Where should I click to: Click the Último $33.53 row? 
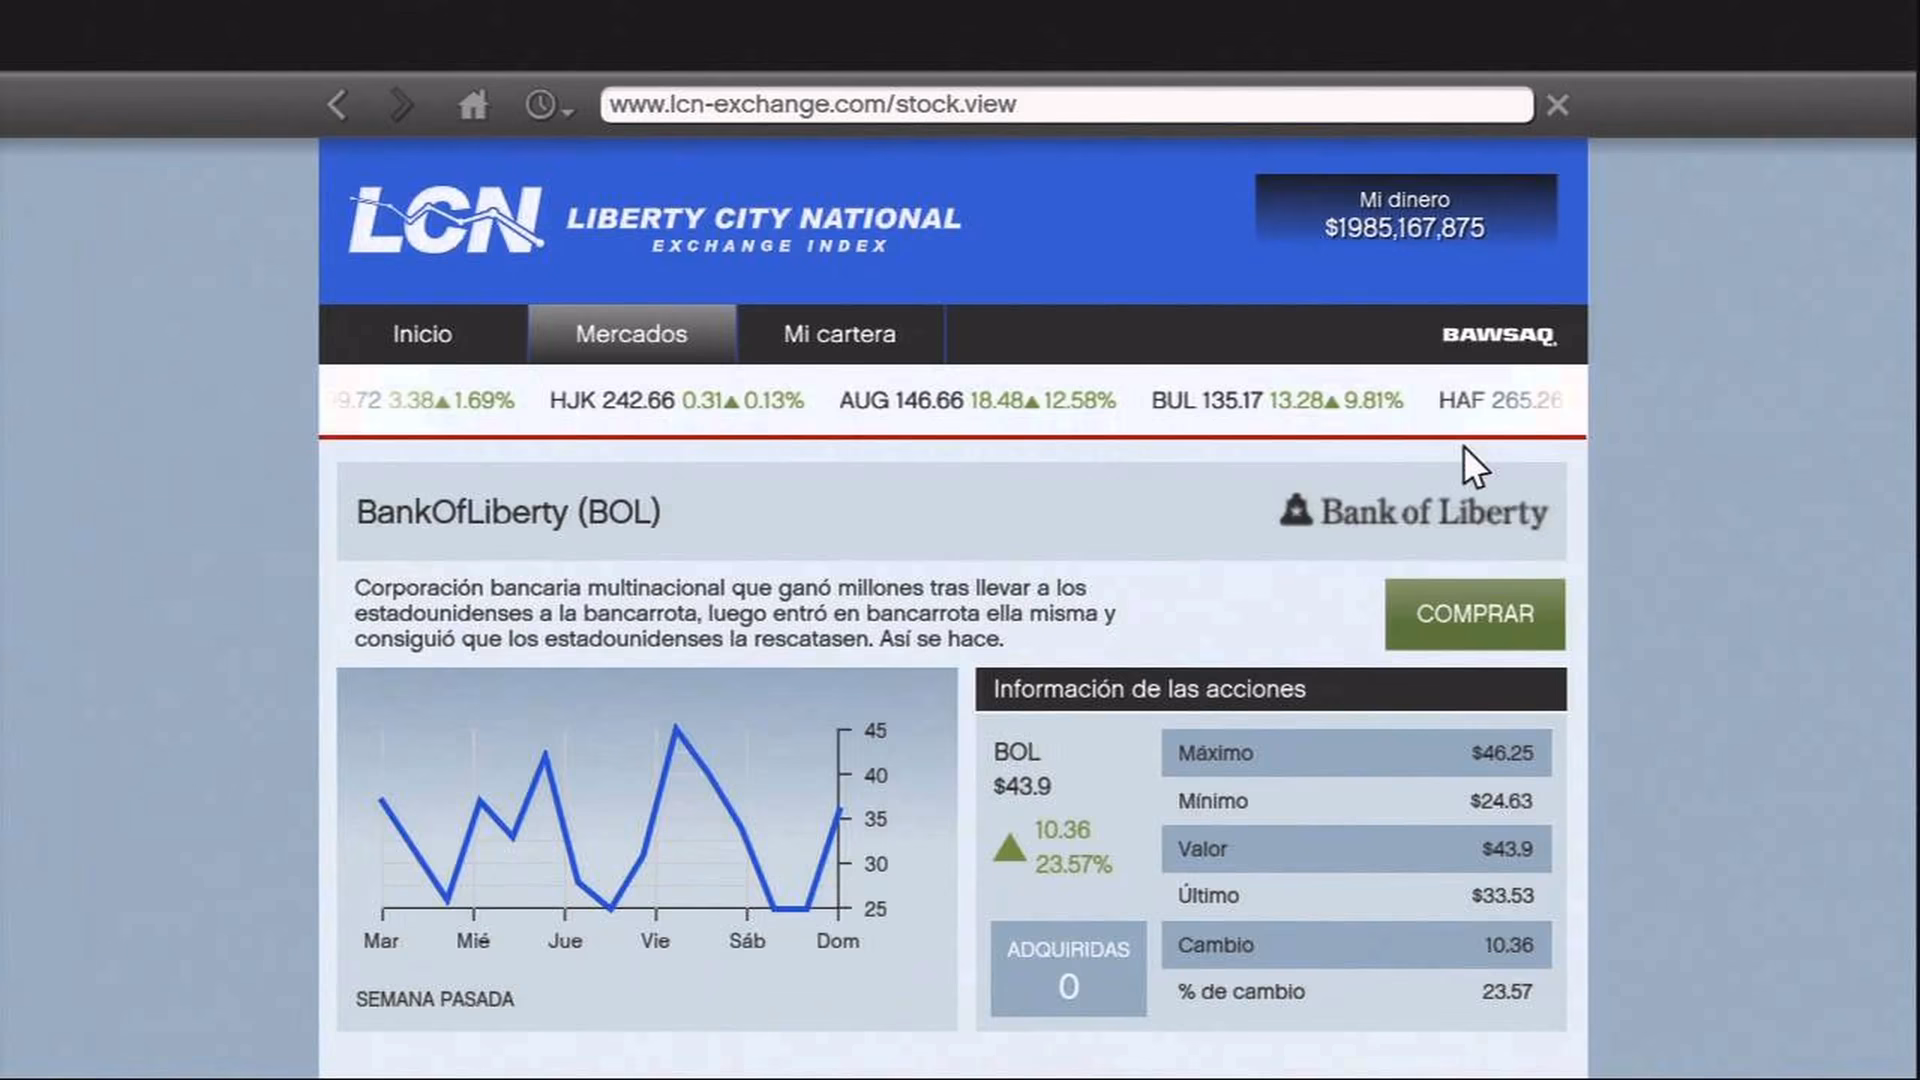[x=1356, y=896]
